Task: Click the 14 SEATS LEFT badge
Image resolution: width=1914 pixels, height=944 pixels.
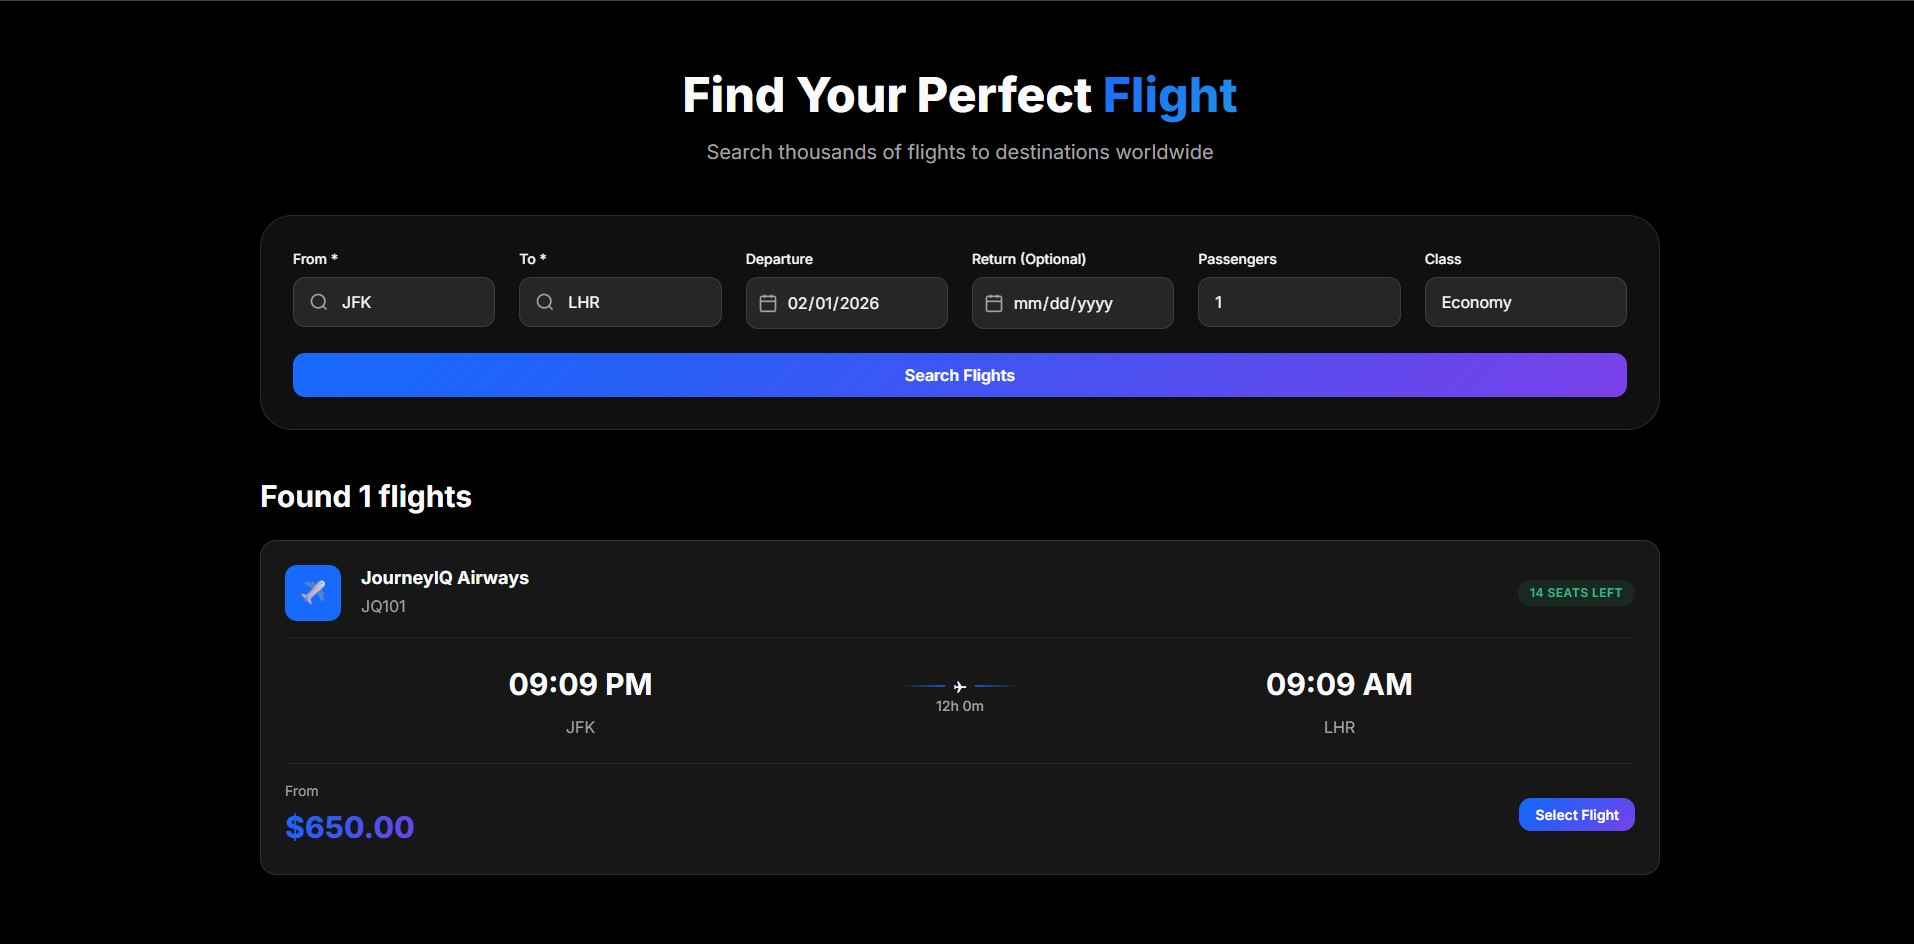Action: pos(1575,593)
